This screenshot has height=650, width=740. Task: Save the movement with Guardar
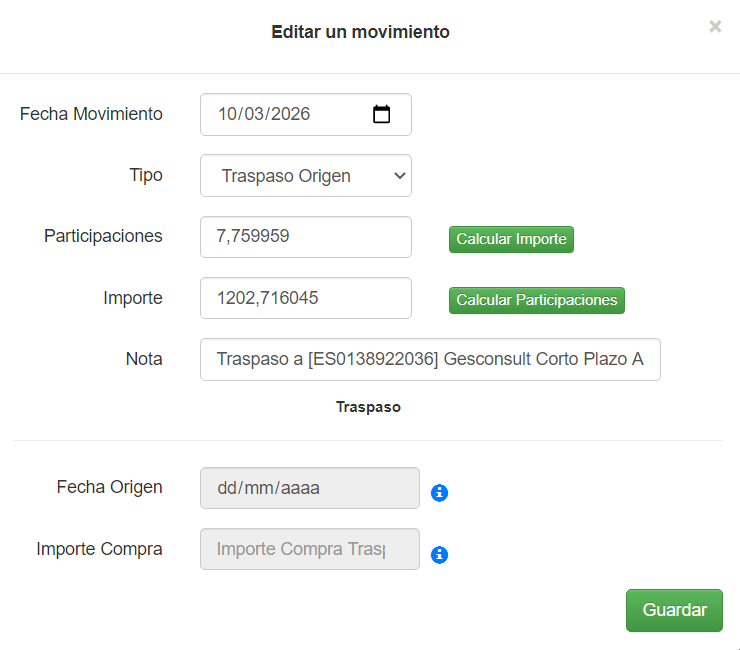click(x=674, y=610)
